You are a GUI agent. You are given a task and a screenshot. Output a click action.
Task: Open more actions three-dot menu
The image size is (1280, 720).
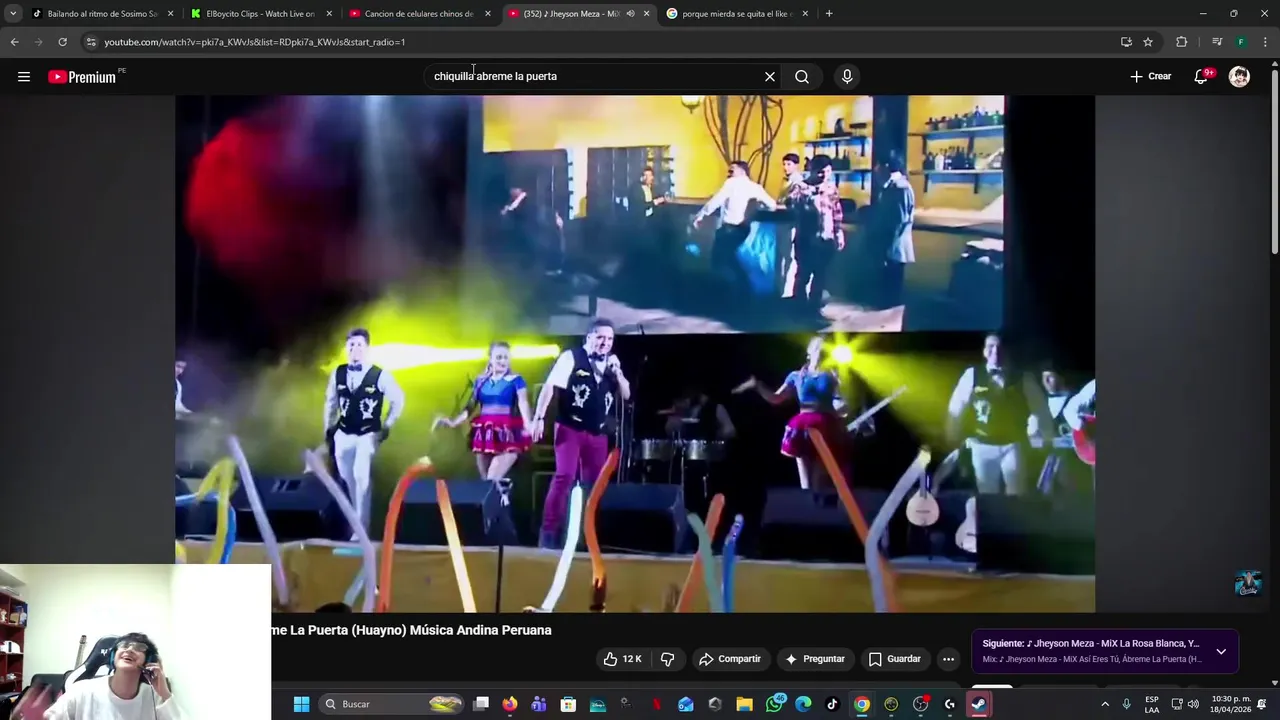(x=948, y=659)
